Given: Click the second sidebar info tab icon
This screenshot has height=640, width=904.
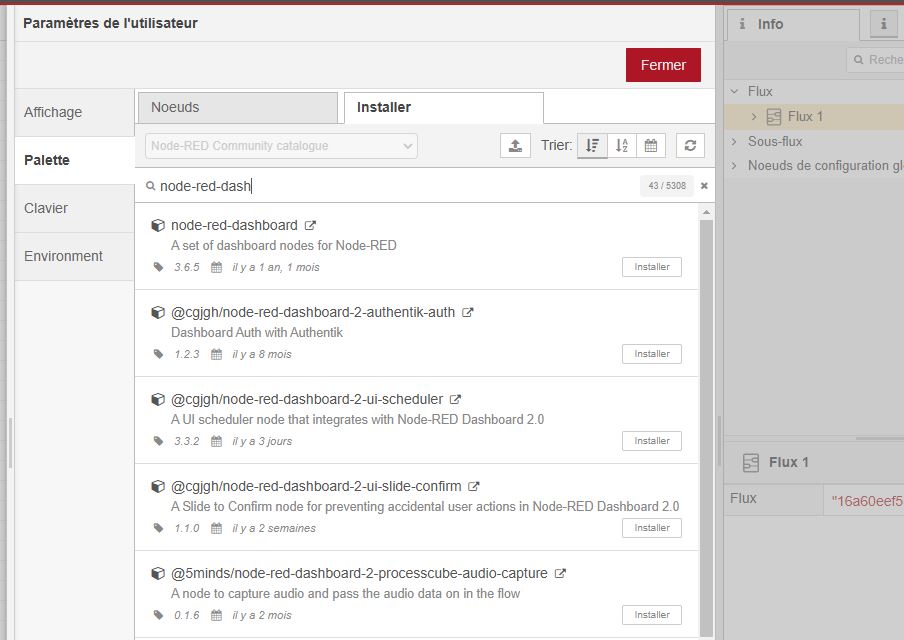Looking at the screenshot, I should pos(883,24).
